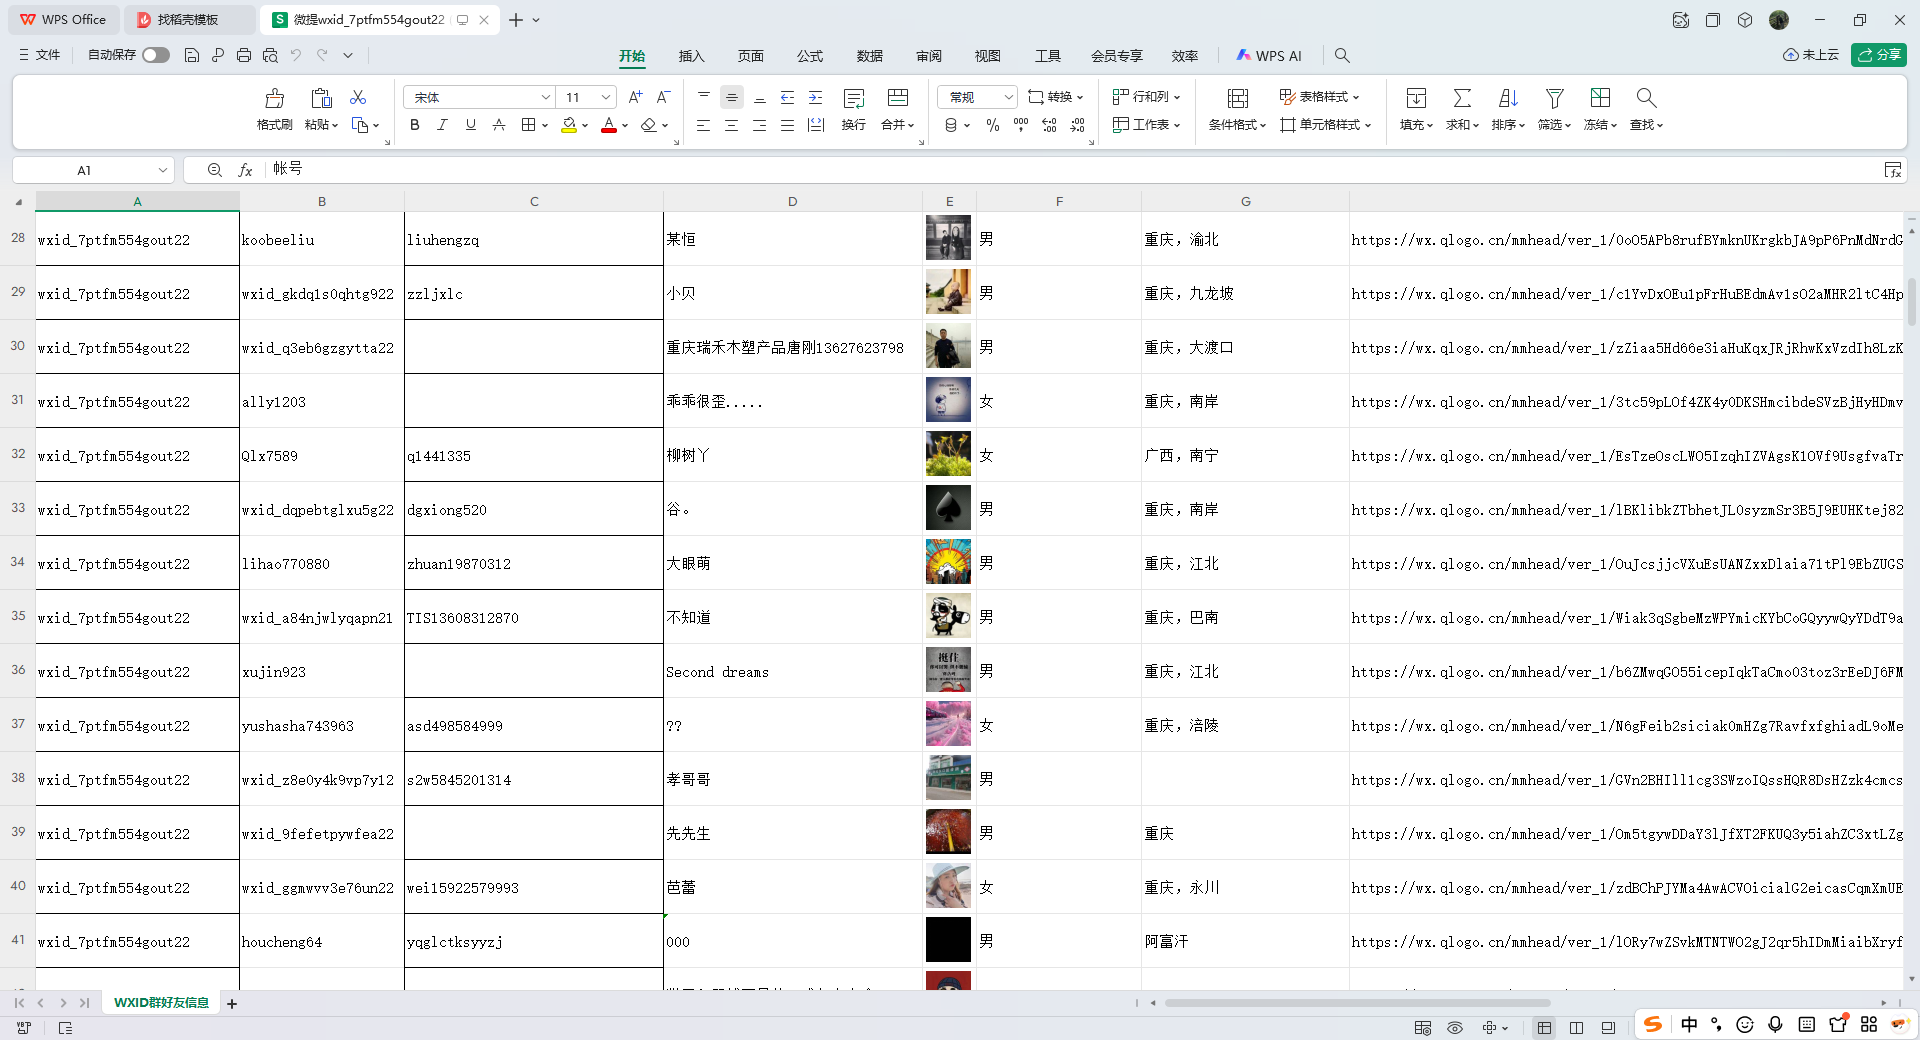Click the WPS AI button
This screenshot has height=1040, width=1920.
click(1269, 56)
